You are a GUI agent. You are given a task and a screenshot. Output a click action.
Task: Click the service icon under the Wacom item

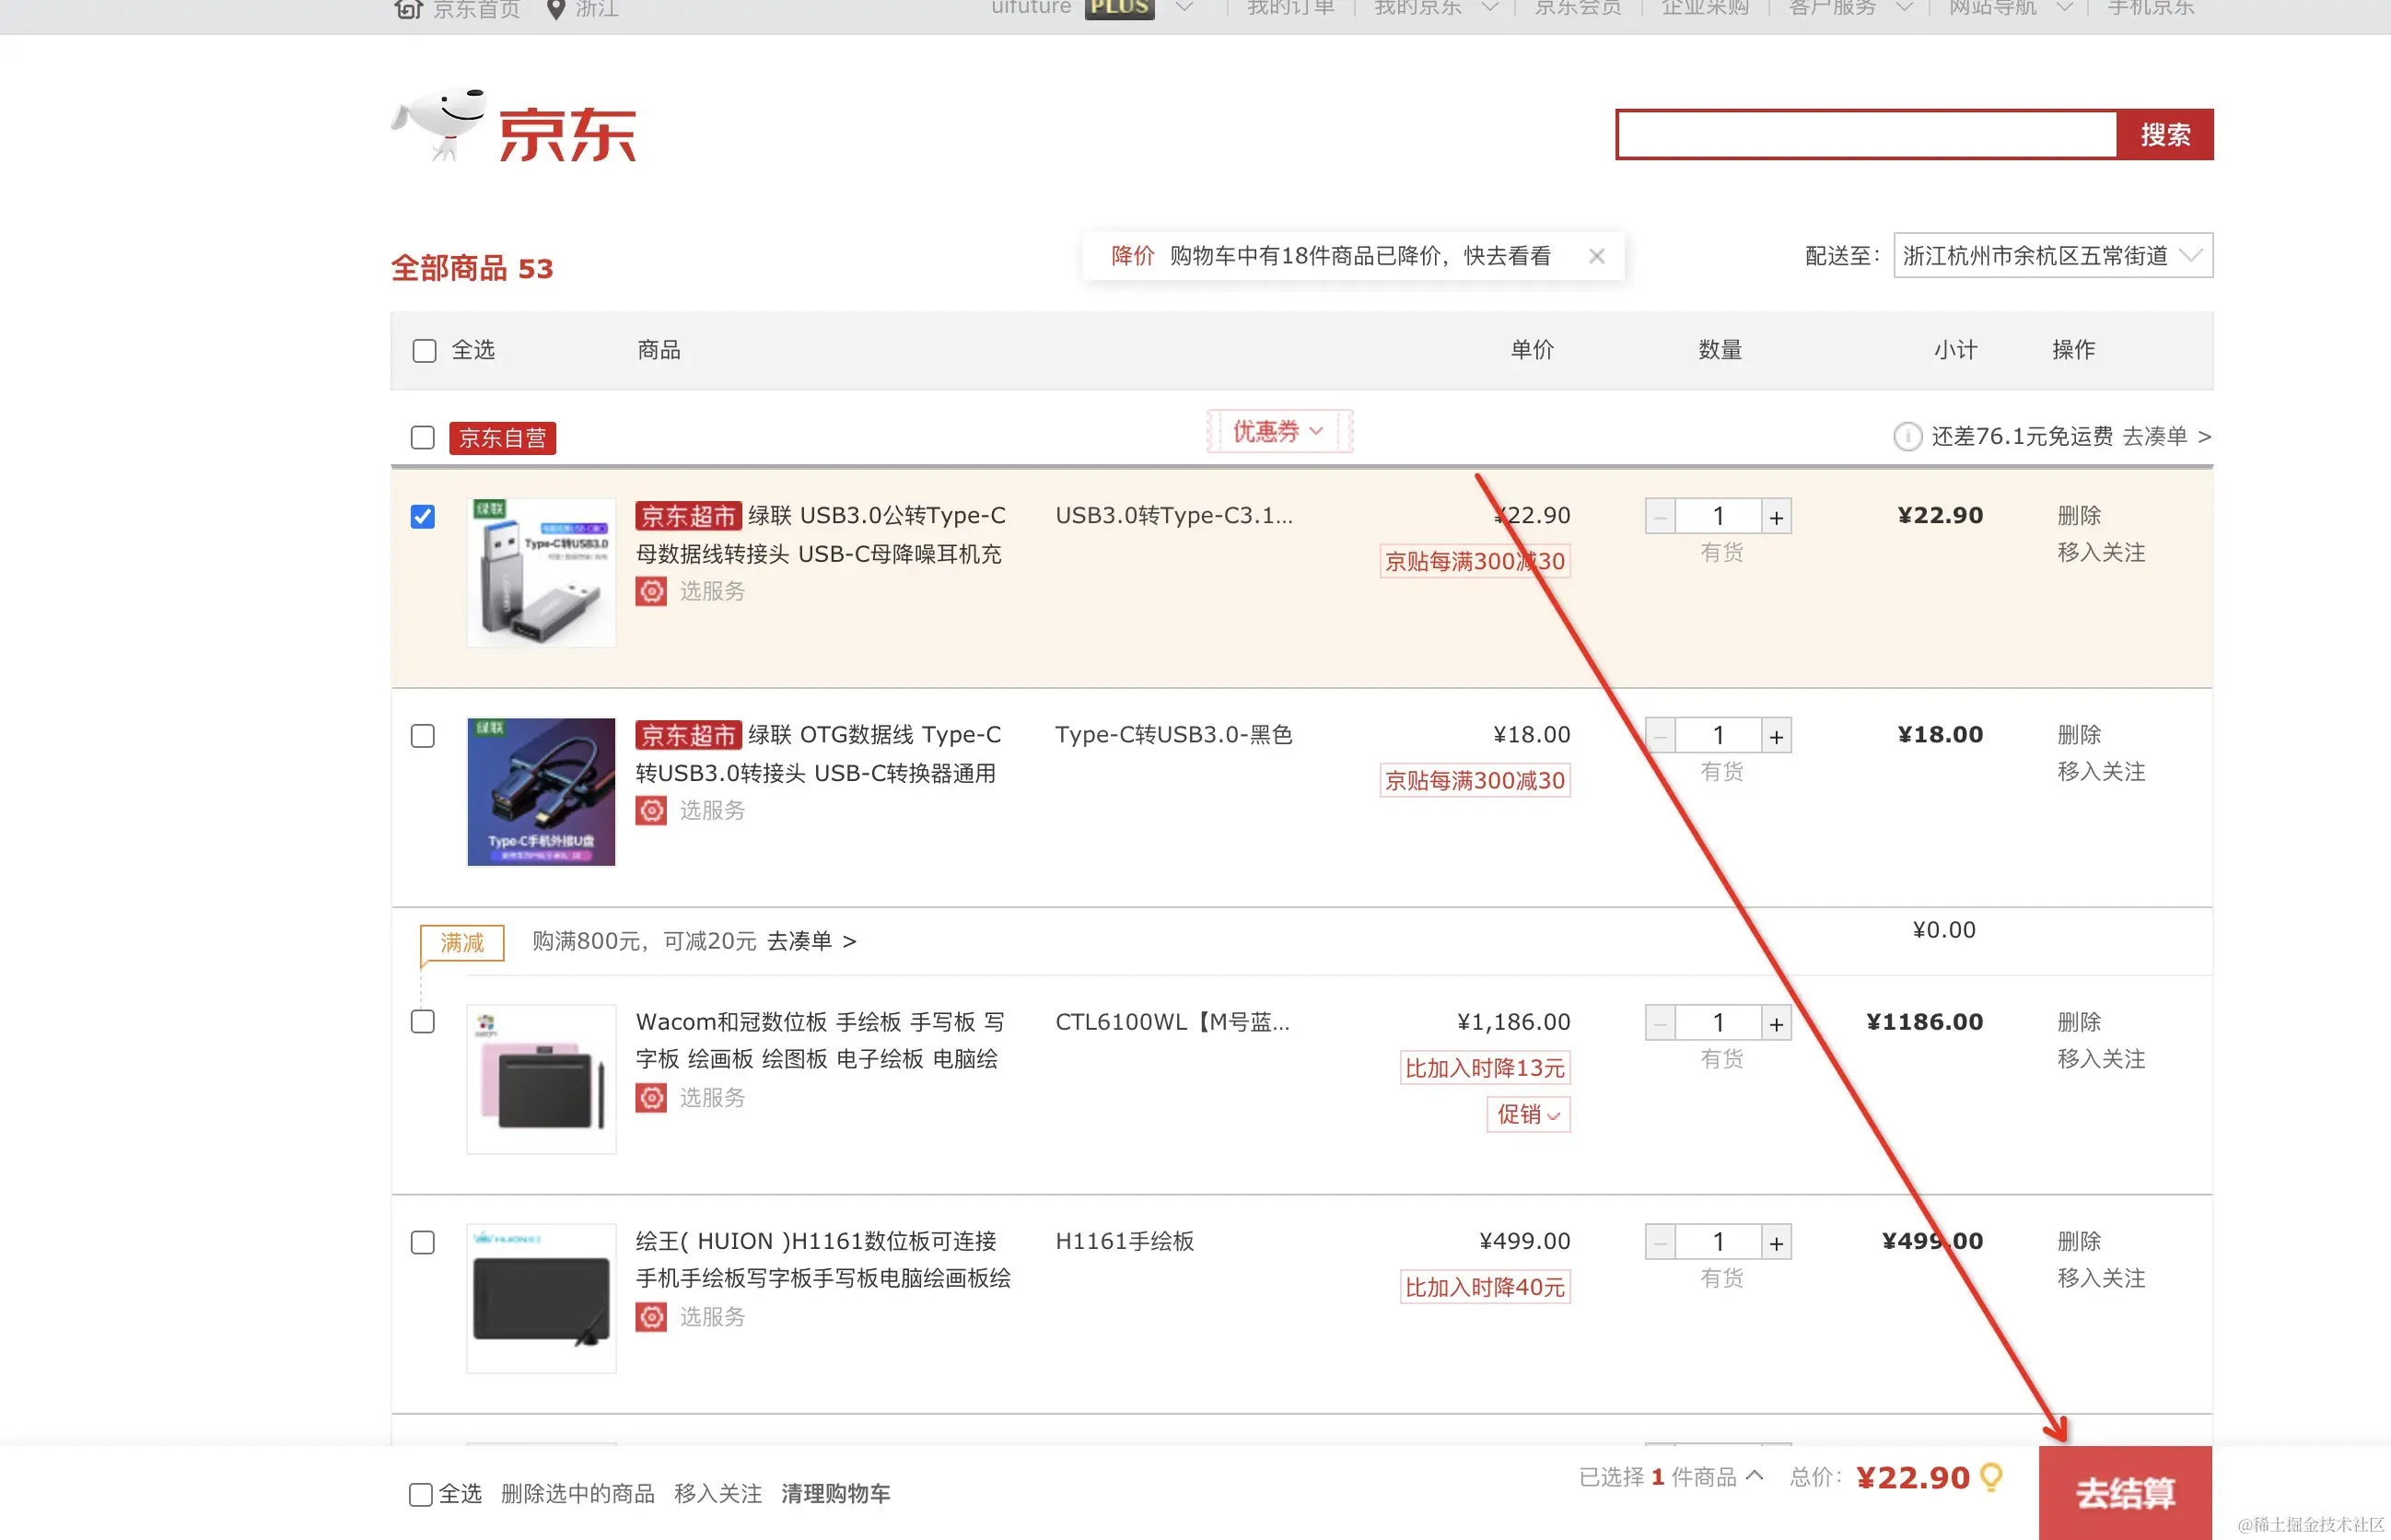pos(651,1098)
